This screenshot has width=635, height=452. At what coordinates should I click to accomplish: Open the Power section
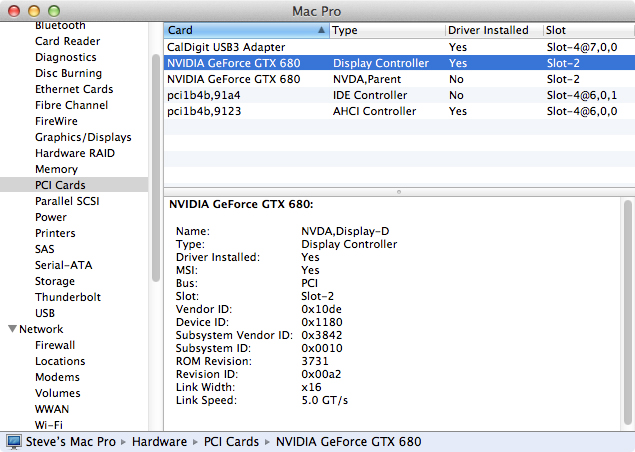51,217
